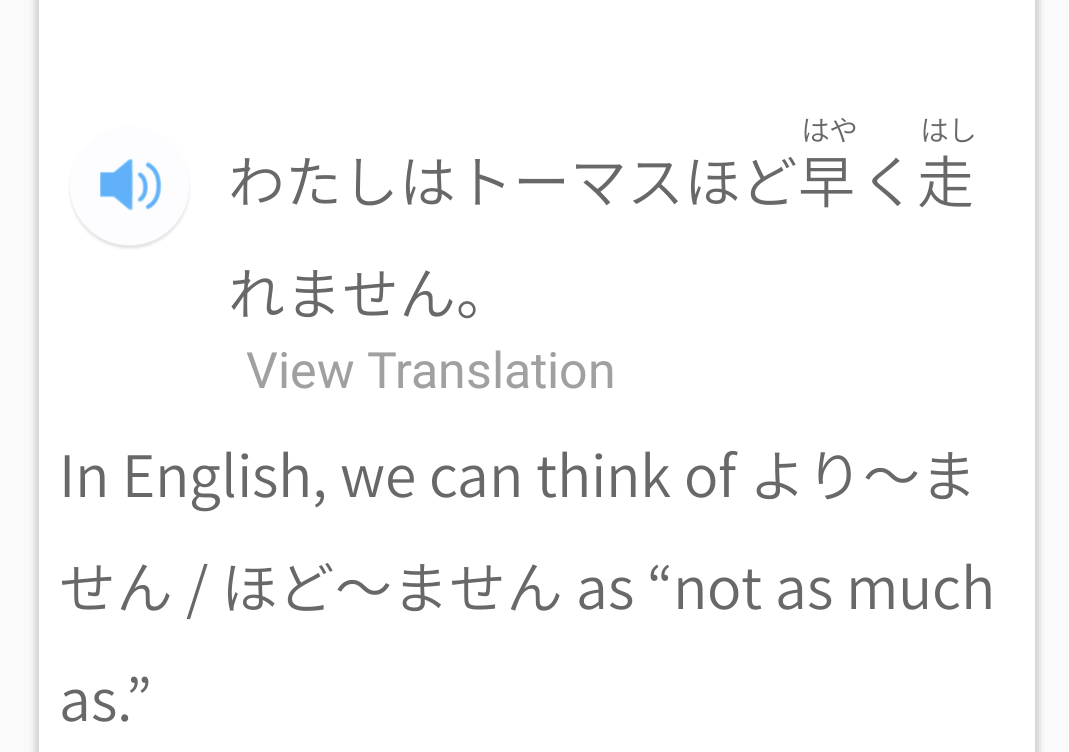Click the く between the two kanji

click(888, 184)
